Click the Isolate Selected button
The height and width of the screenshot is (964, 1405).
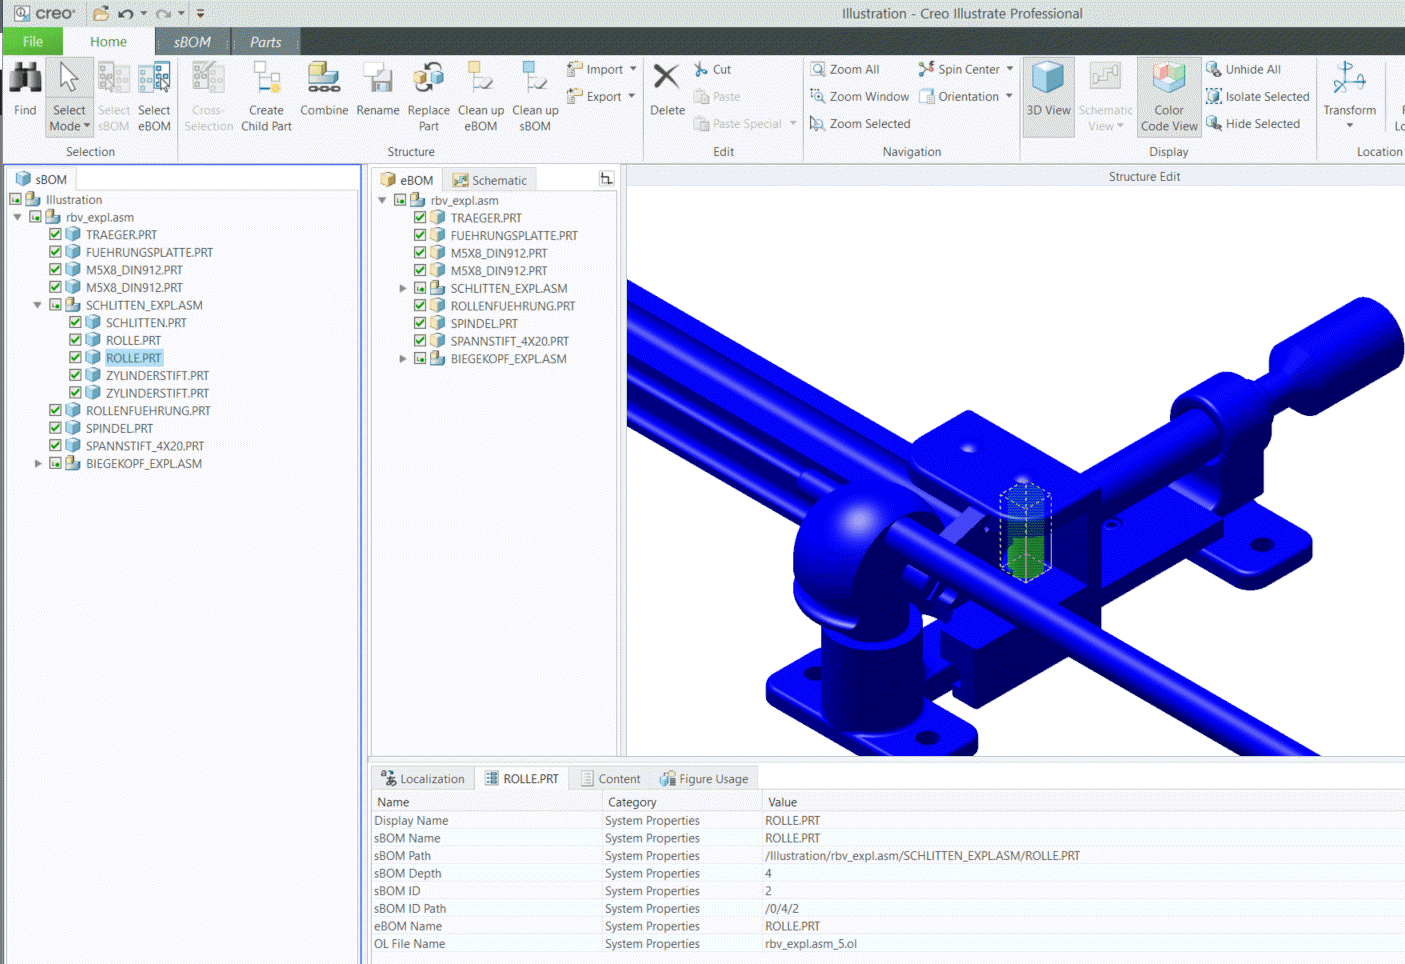pyautogui.click(x=1258, y=96)
